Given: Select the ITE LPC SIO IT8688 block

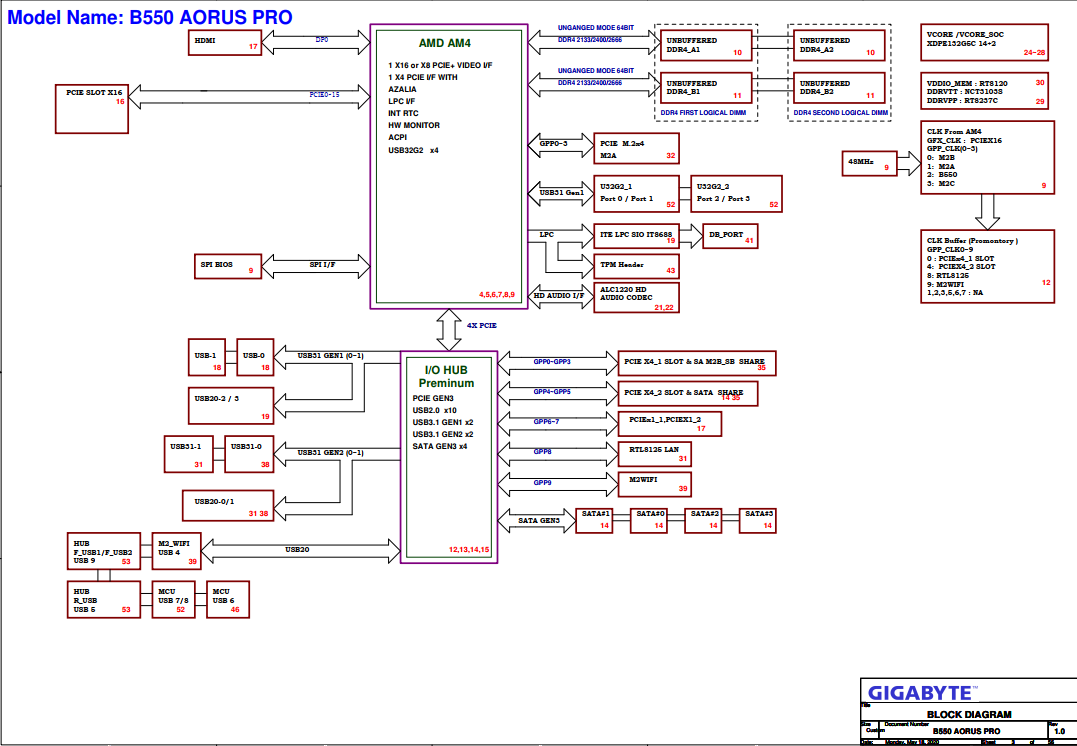Looking at the screenshot, I should click(637, 236).
